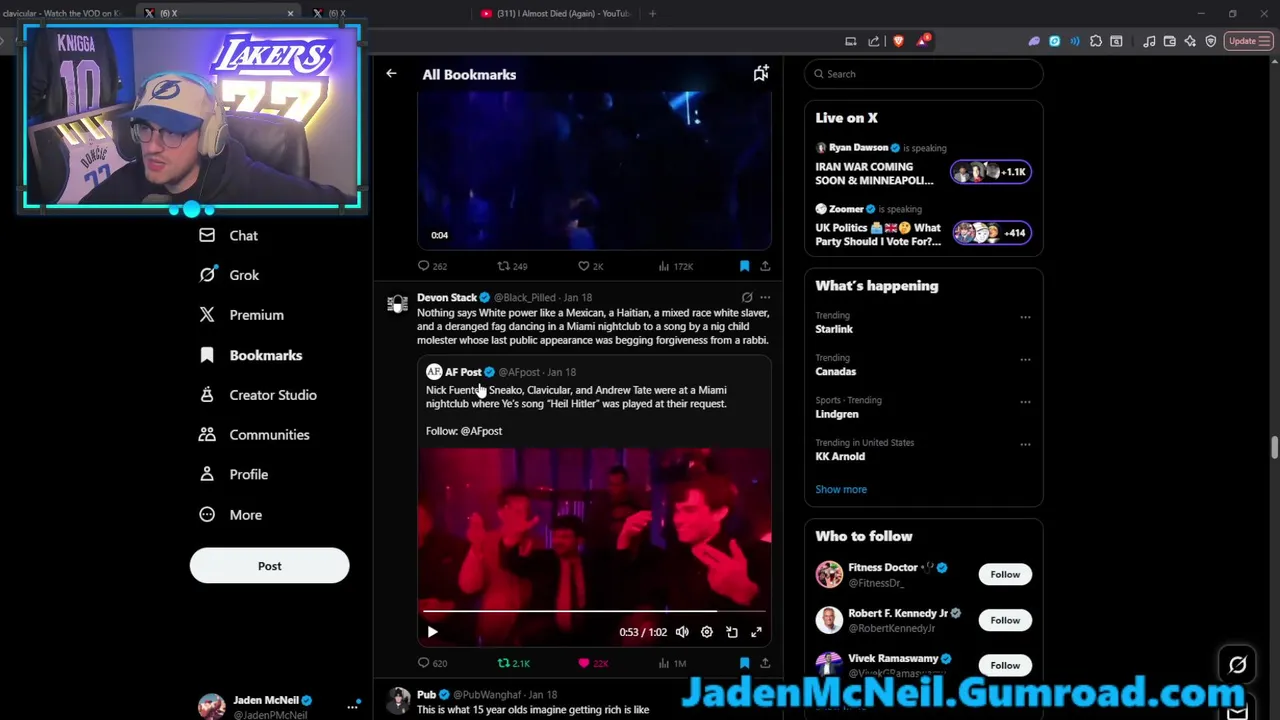Screen dimensions: 1280x720
Task: Open options for Lindgren trend
Action: click(x=1025, y=402)
